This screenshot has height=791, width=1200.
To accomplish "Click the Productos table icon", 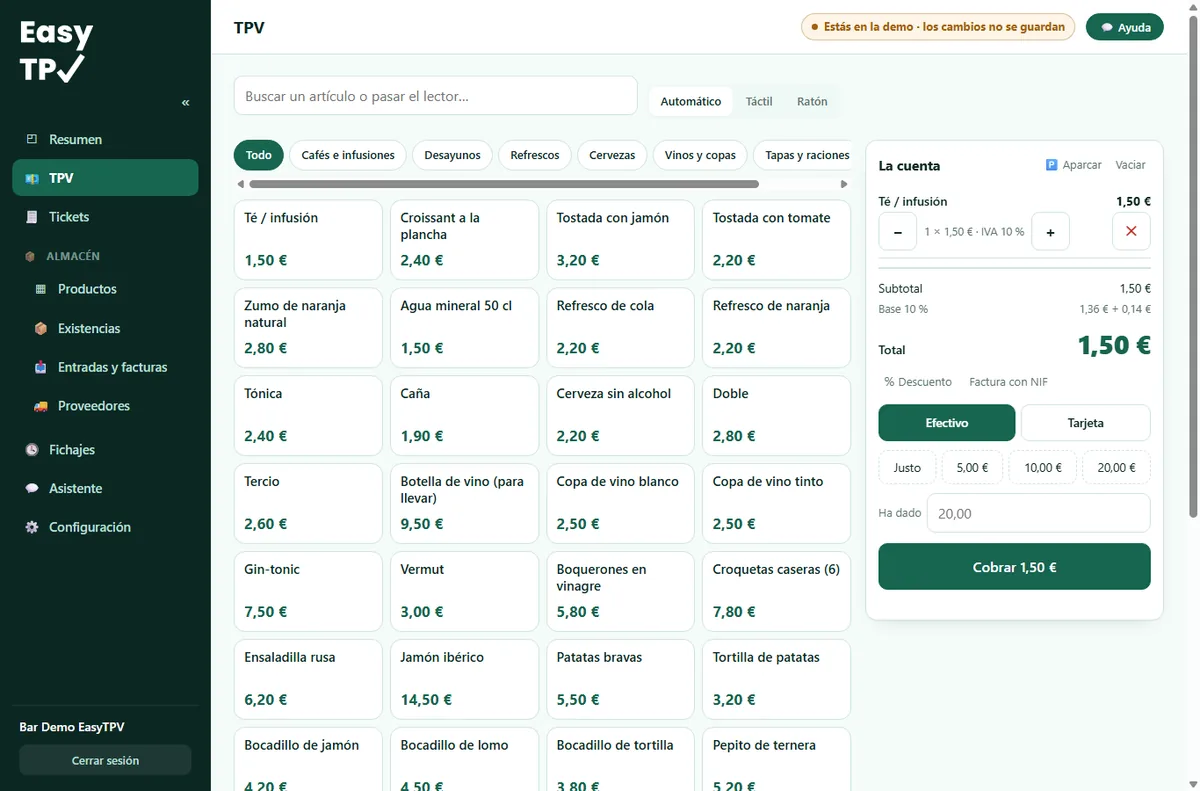I will point(41,289).
